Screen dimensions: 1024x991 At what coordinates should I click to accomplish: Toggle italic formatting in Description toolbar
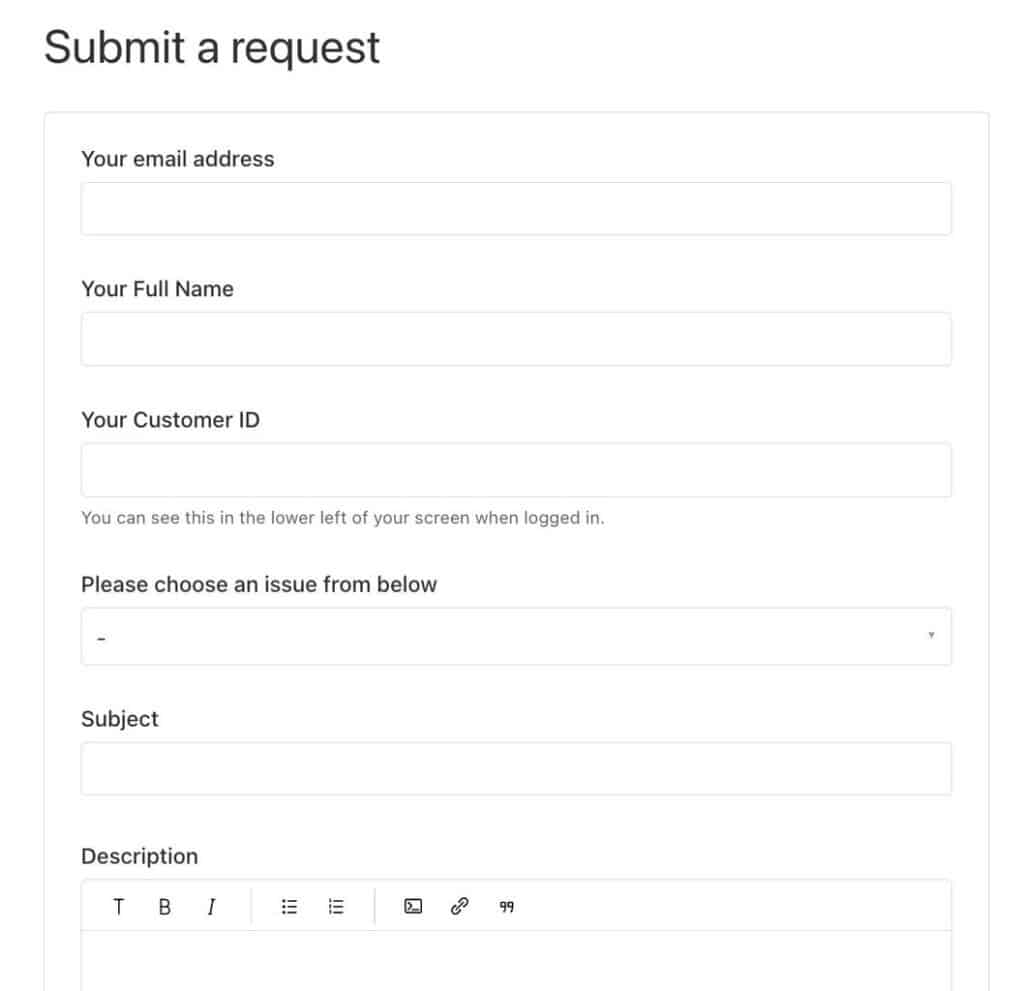click(x=211, y=907)
